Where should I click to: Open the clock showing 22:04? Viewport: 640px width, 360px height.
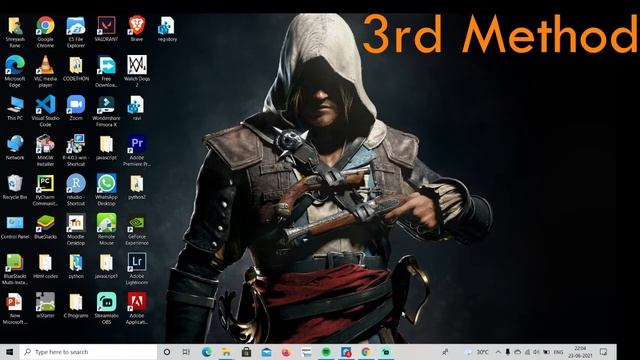click(580, 352)
